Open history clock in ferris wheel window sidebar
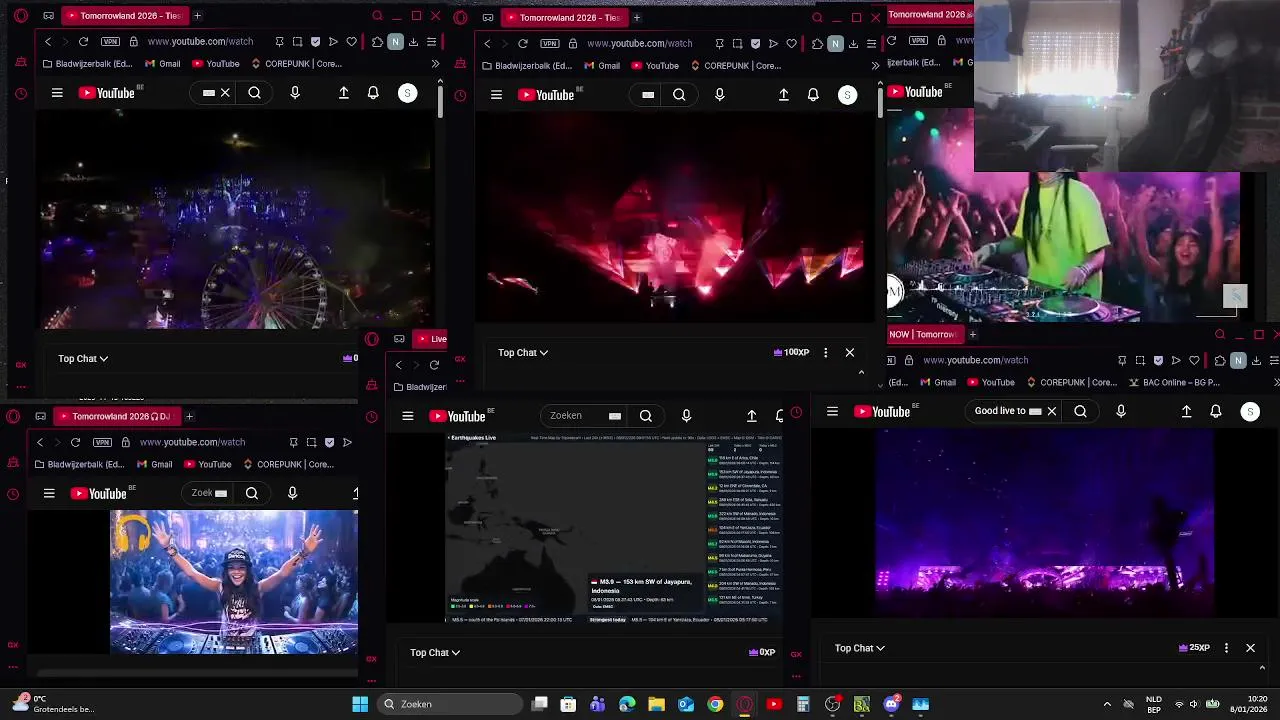The image size is (1280, 720). [21, 94]
